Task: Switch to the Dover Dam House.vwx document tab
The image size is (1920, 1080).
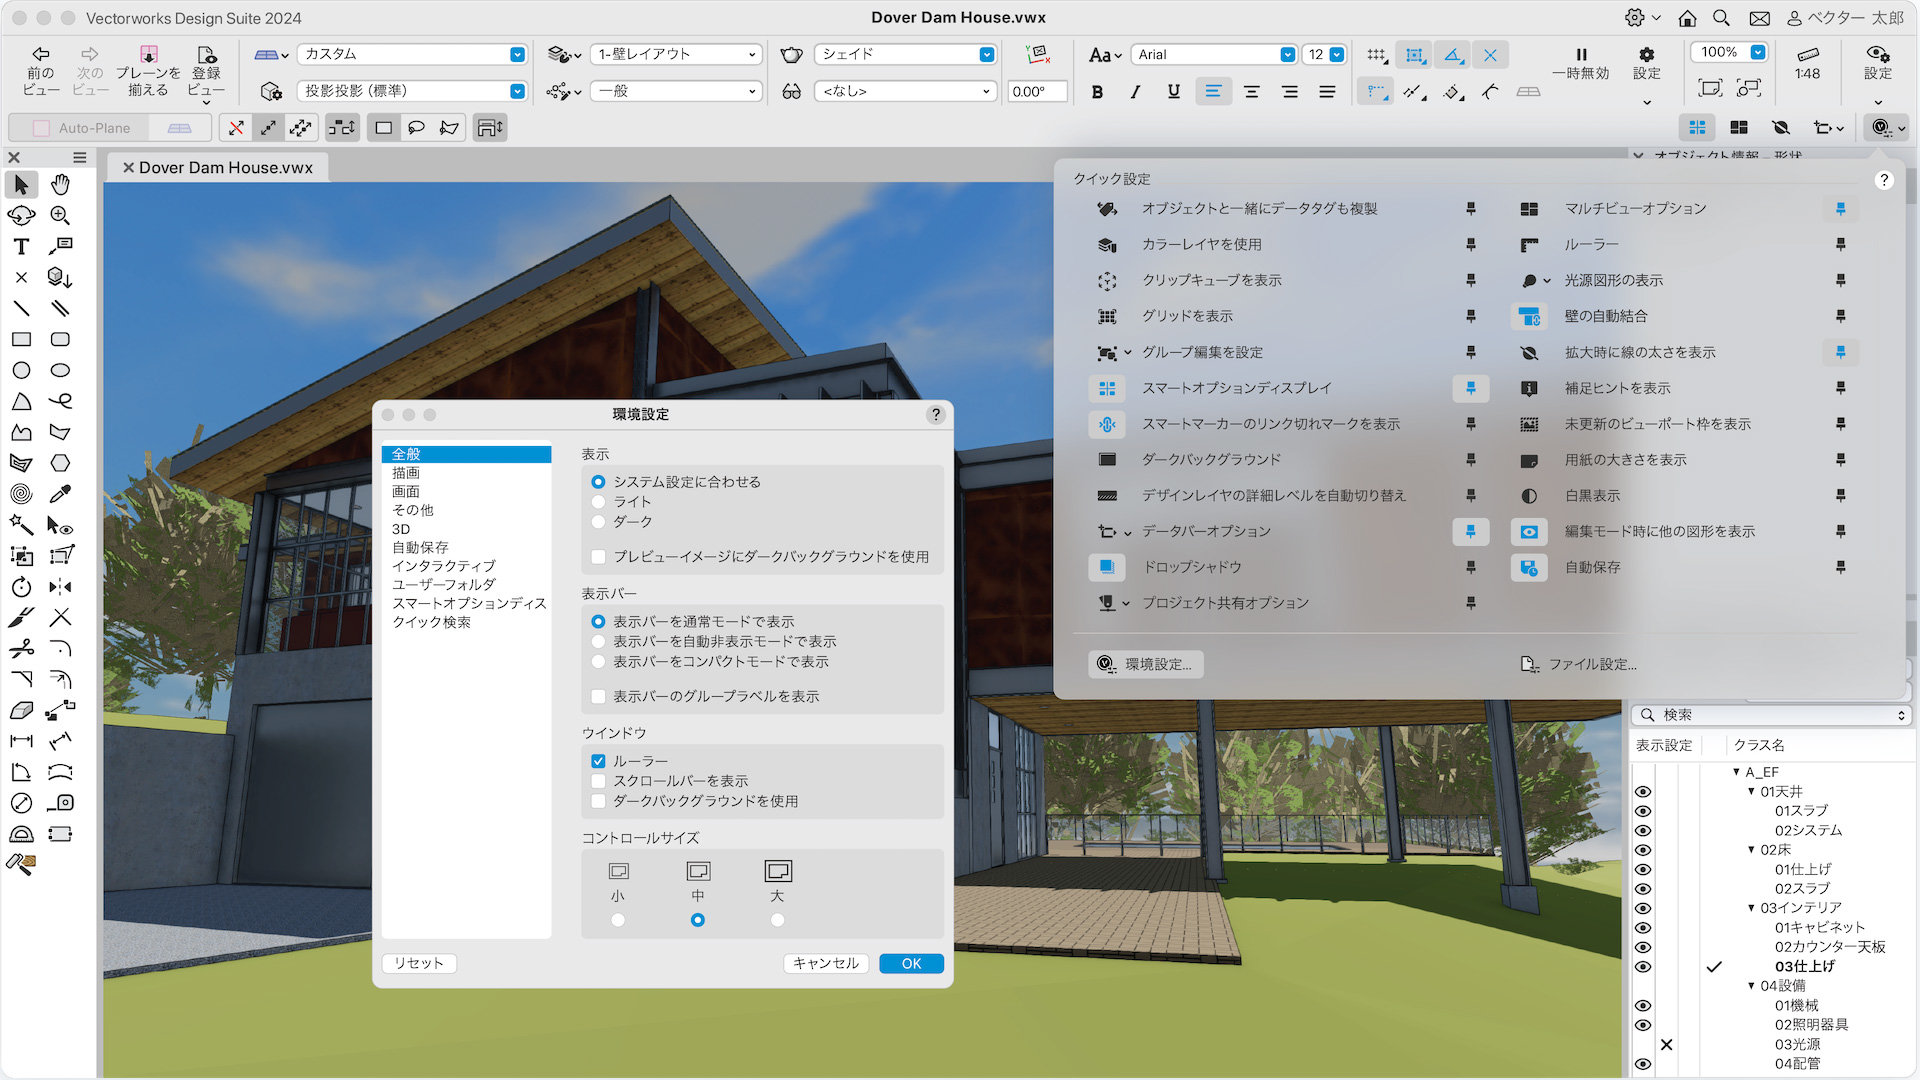Action: click(x=224, y=167)
